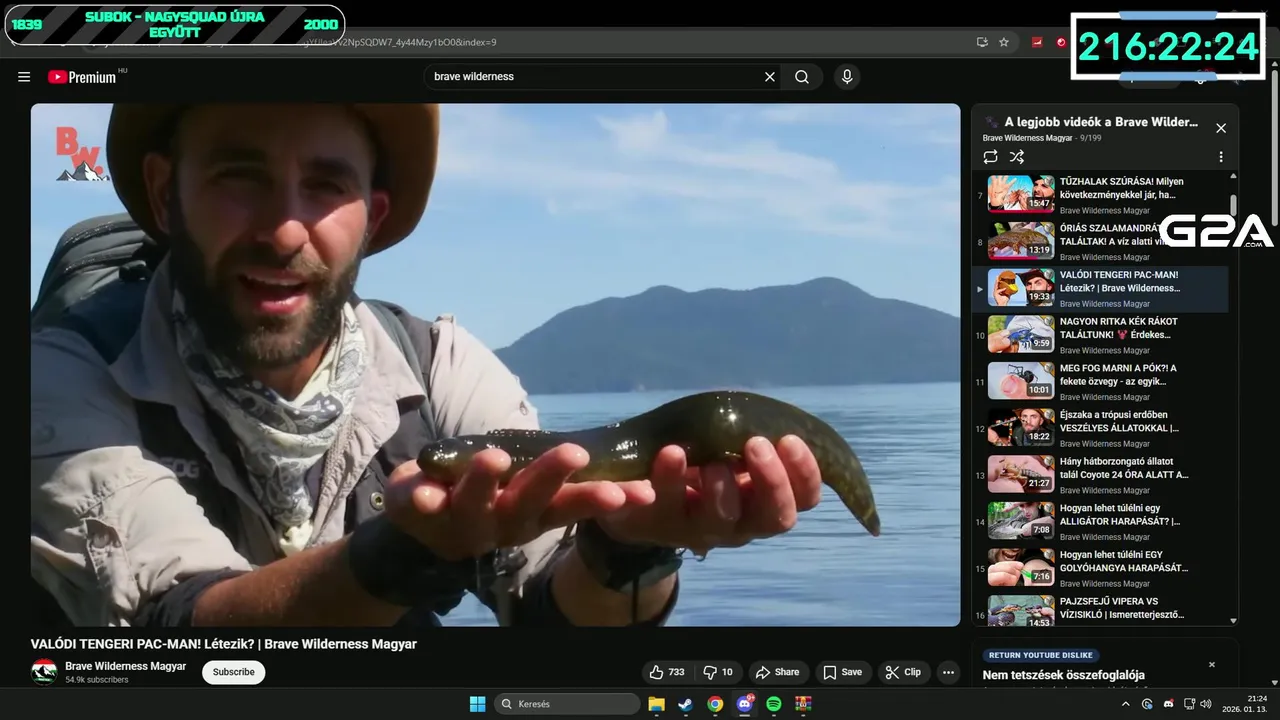This screenshot has height=720, width=1280.
Task: Open the YouTube guide hamburger menu
Action: point(24,77)
